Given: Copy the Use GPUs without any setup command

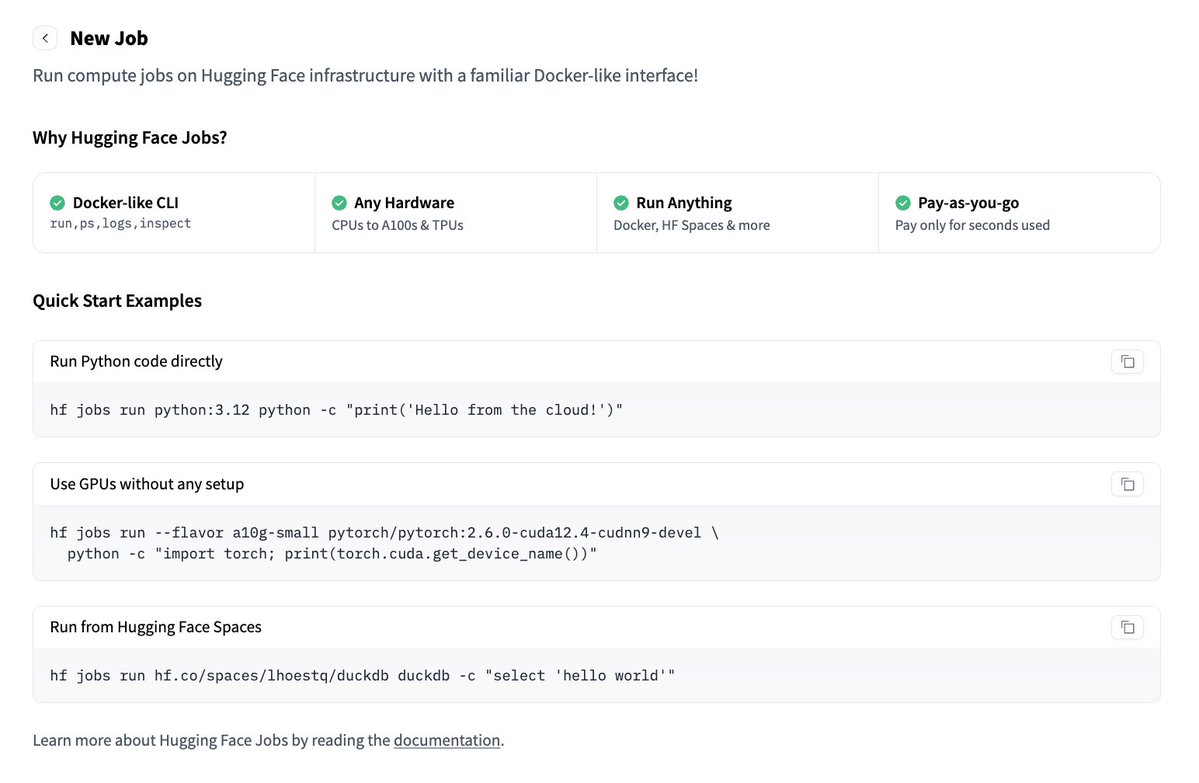Looking at the screenshot, I should [x=1127, y=484].
